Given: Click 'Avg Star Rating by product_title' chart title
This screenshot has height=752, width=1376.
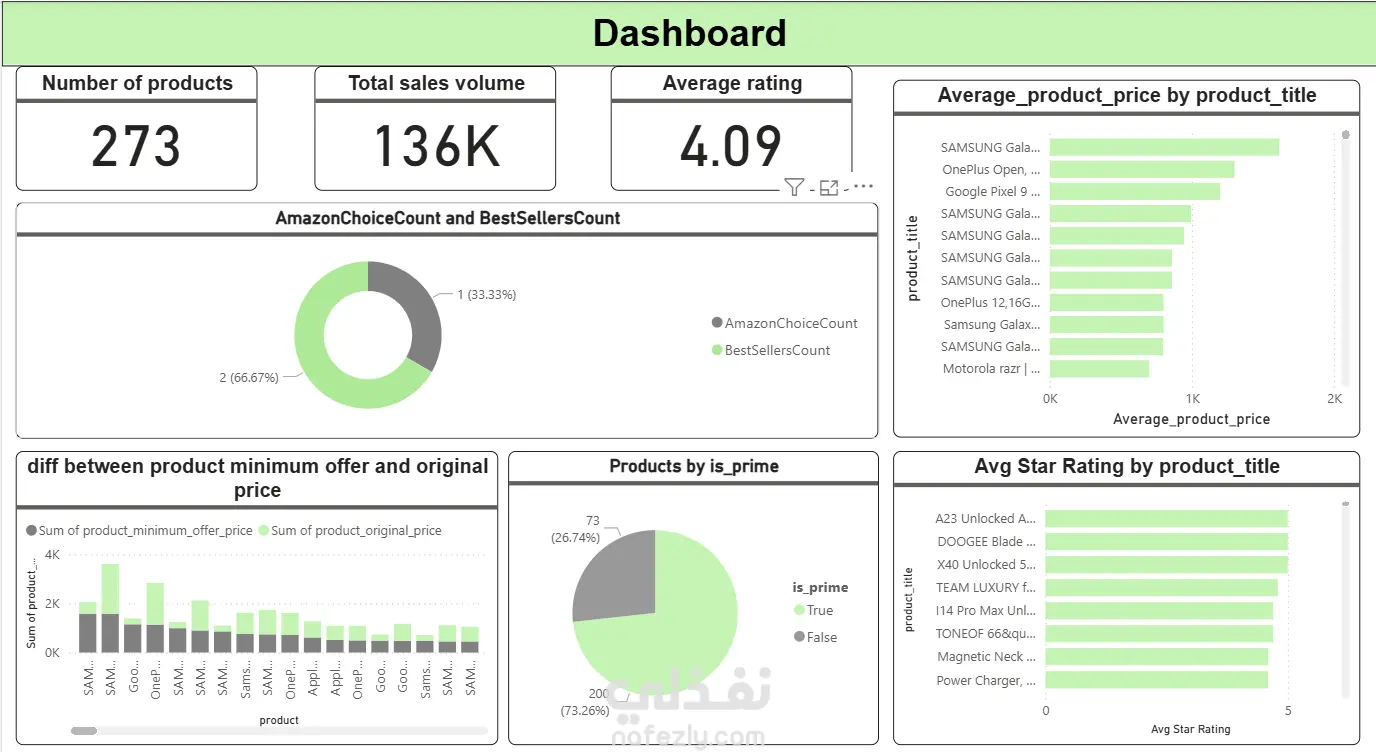Looking at the screenshot, I should pos(1127,467).
